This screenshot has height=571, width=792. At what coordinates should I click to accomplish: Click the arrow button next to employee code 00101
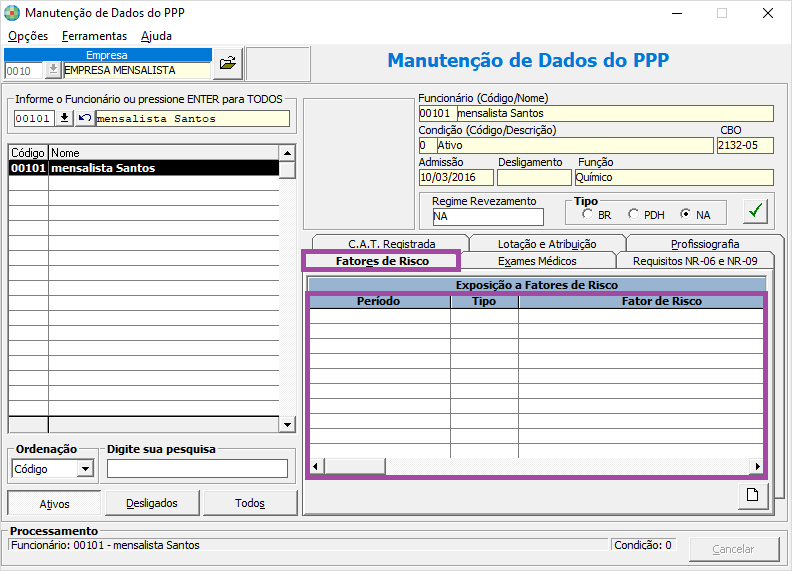point(64,118)
